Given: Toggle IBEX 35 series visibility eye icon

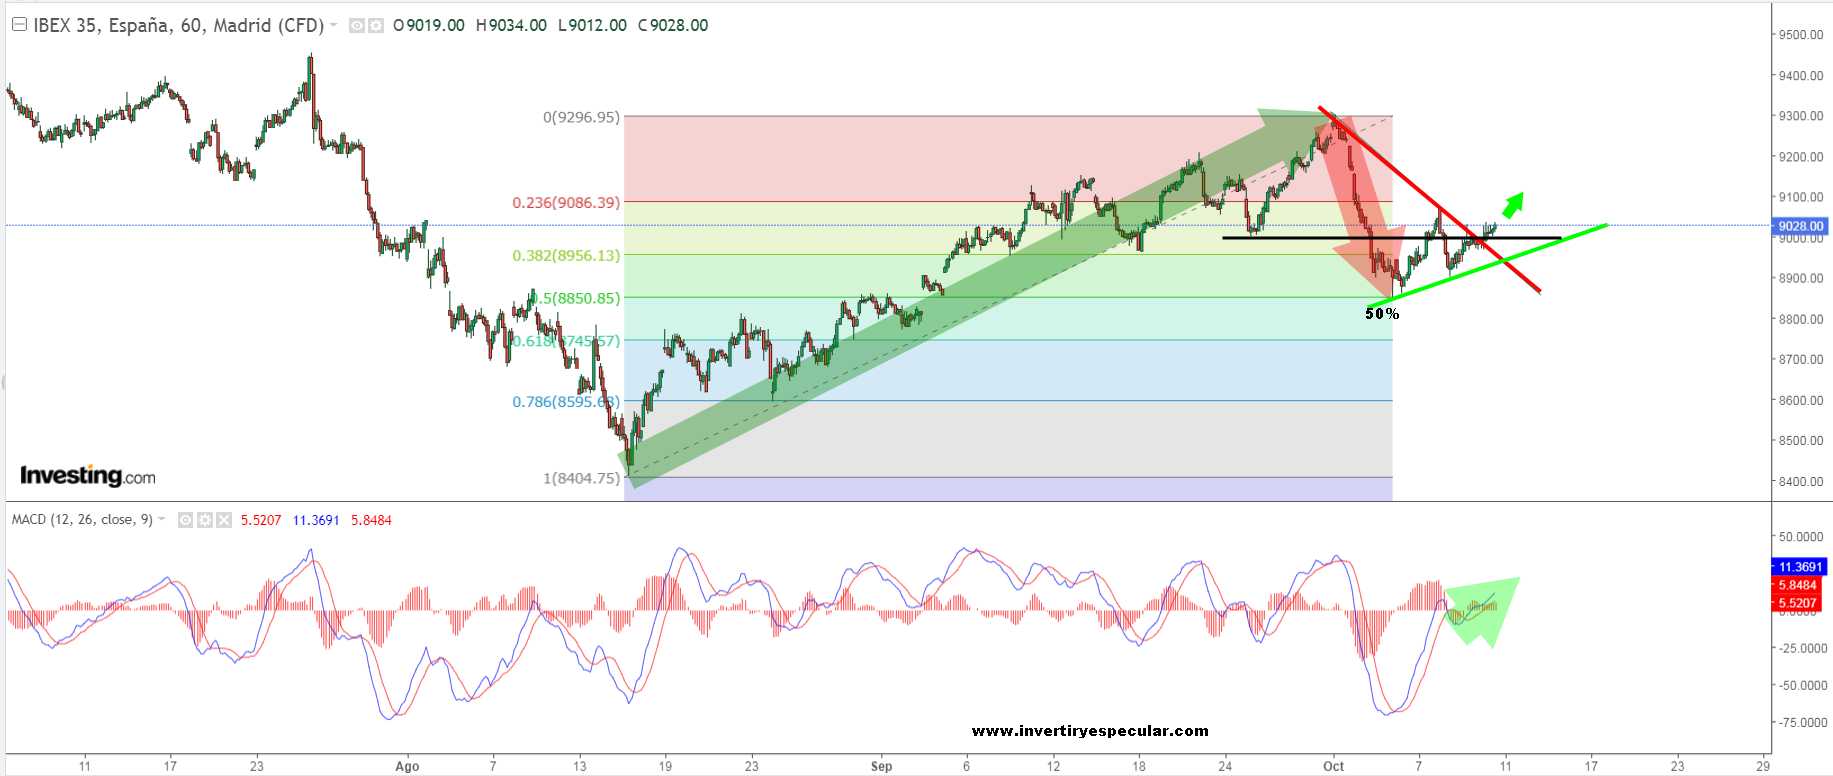Looking at the screenshot, I should (x=357, y=26).
